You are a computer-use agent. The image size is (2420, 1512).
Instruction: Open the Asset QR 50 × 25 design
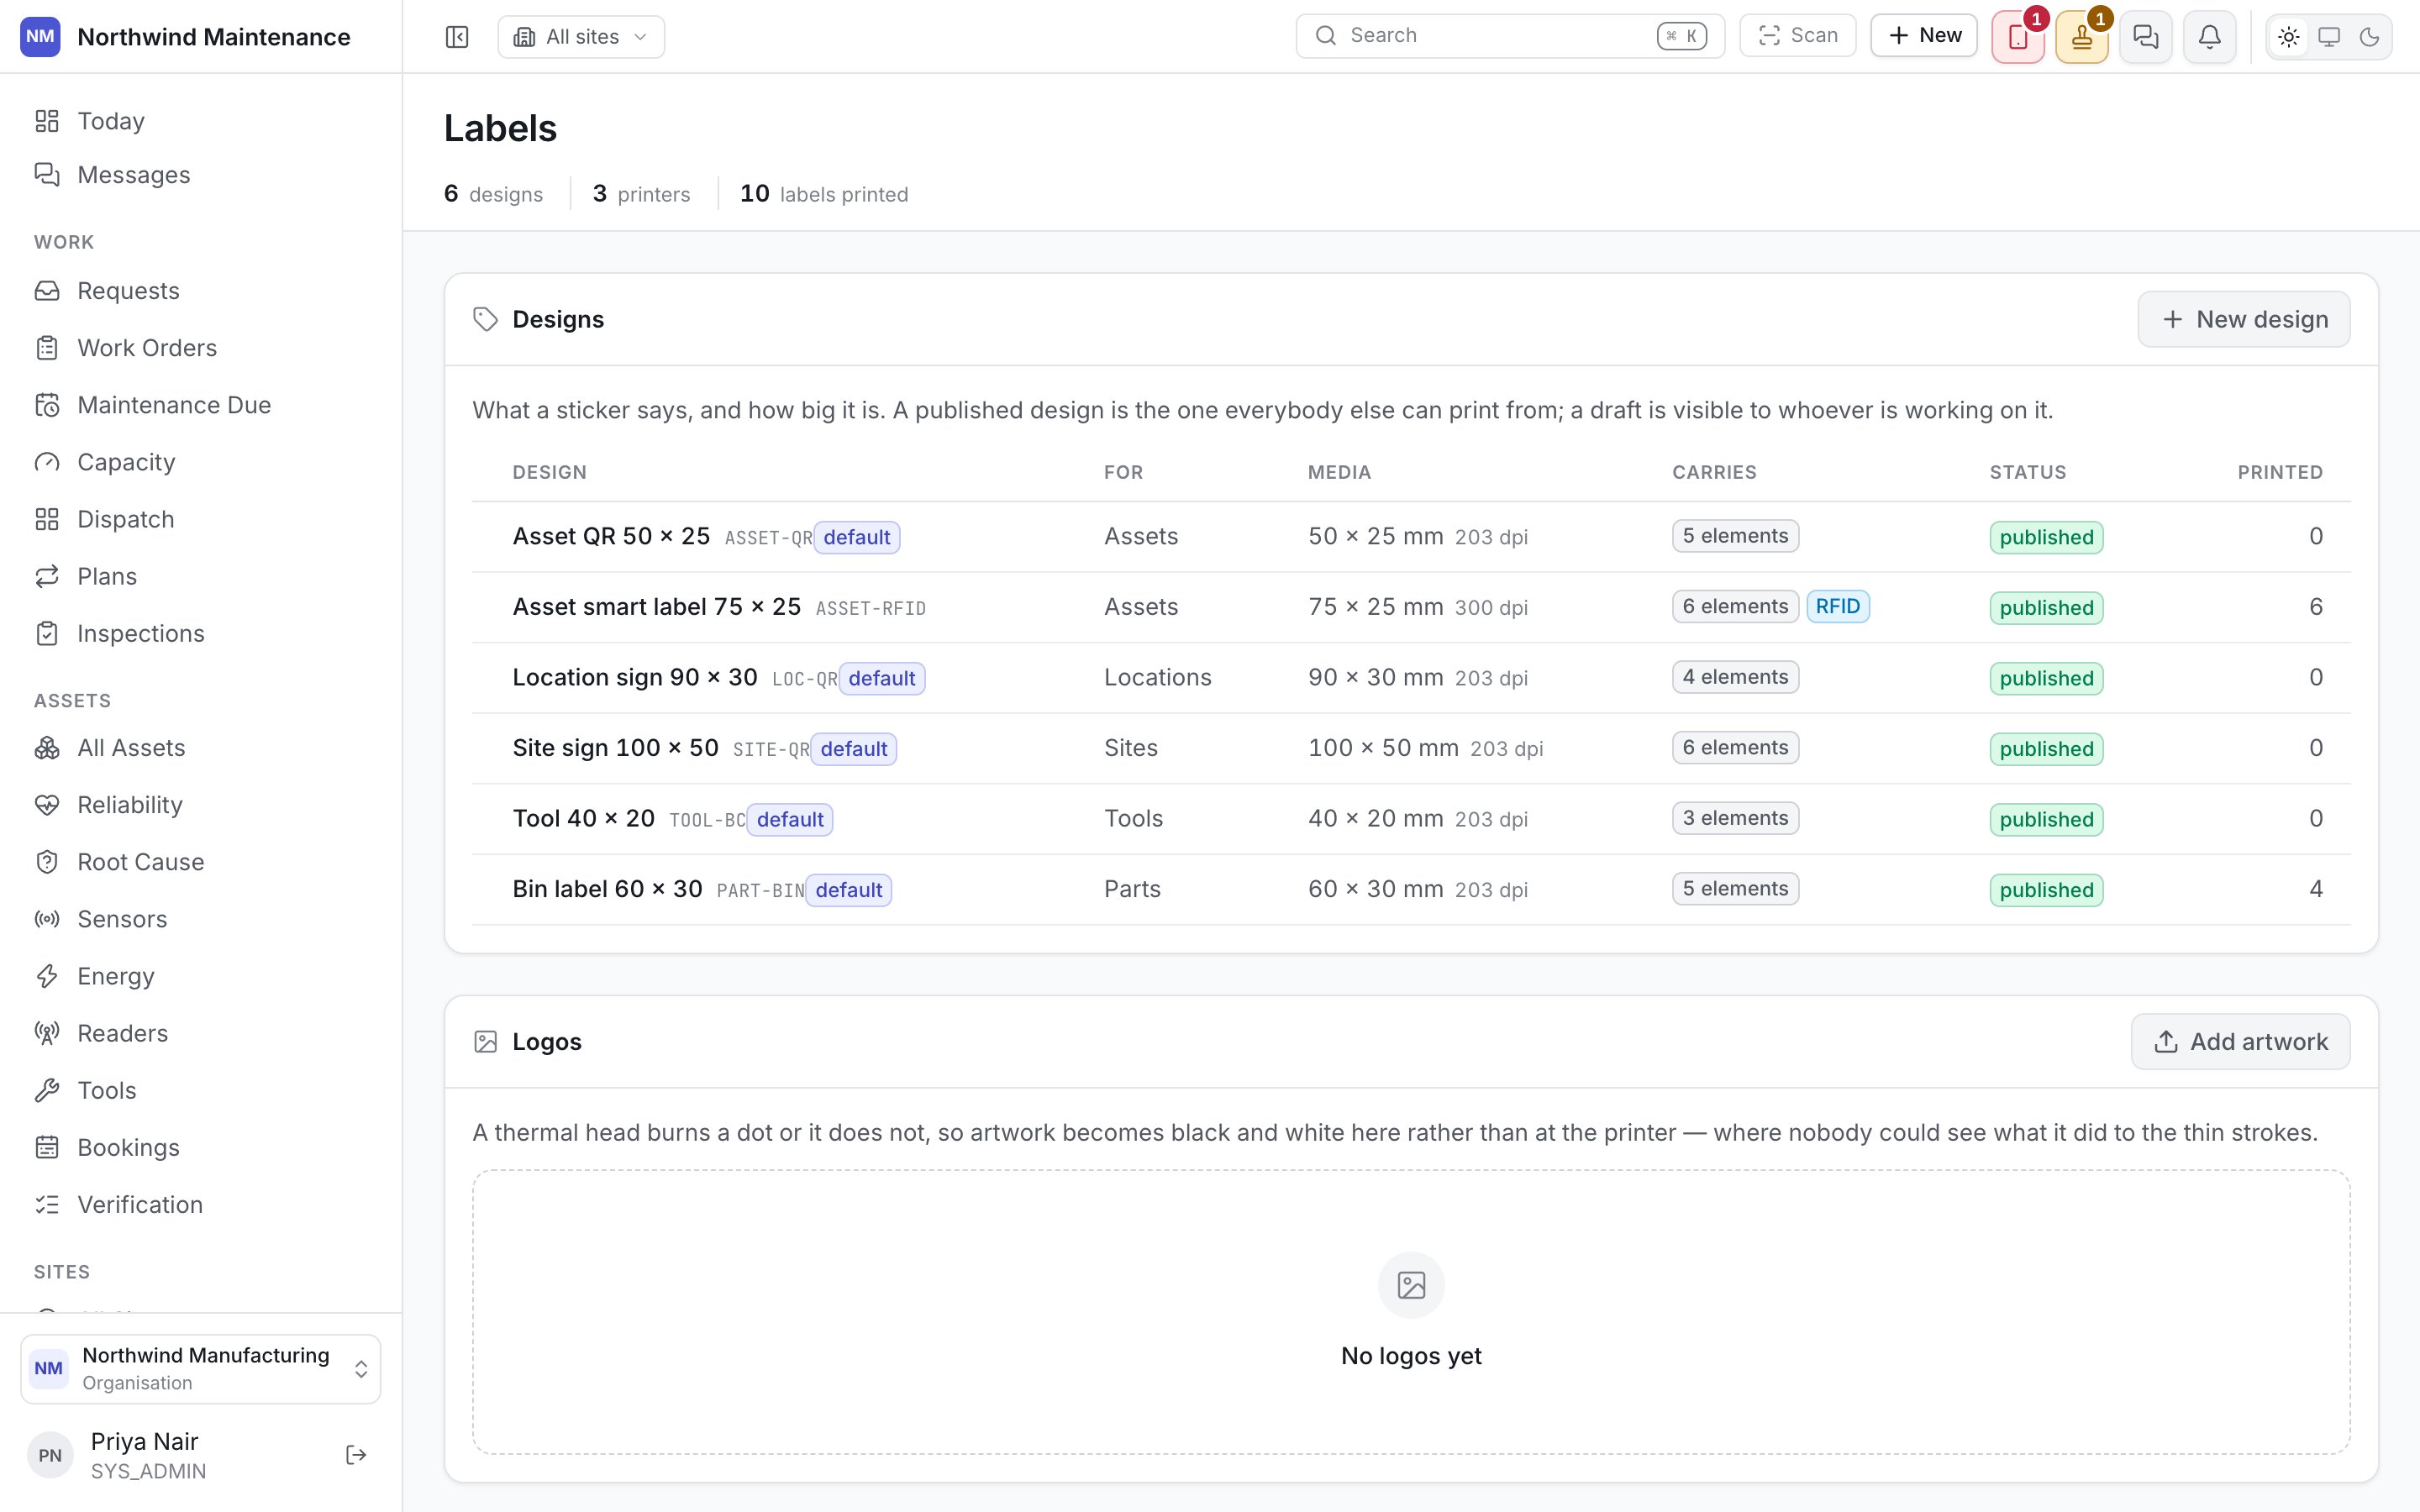[x=611, y=537]
